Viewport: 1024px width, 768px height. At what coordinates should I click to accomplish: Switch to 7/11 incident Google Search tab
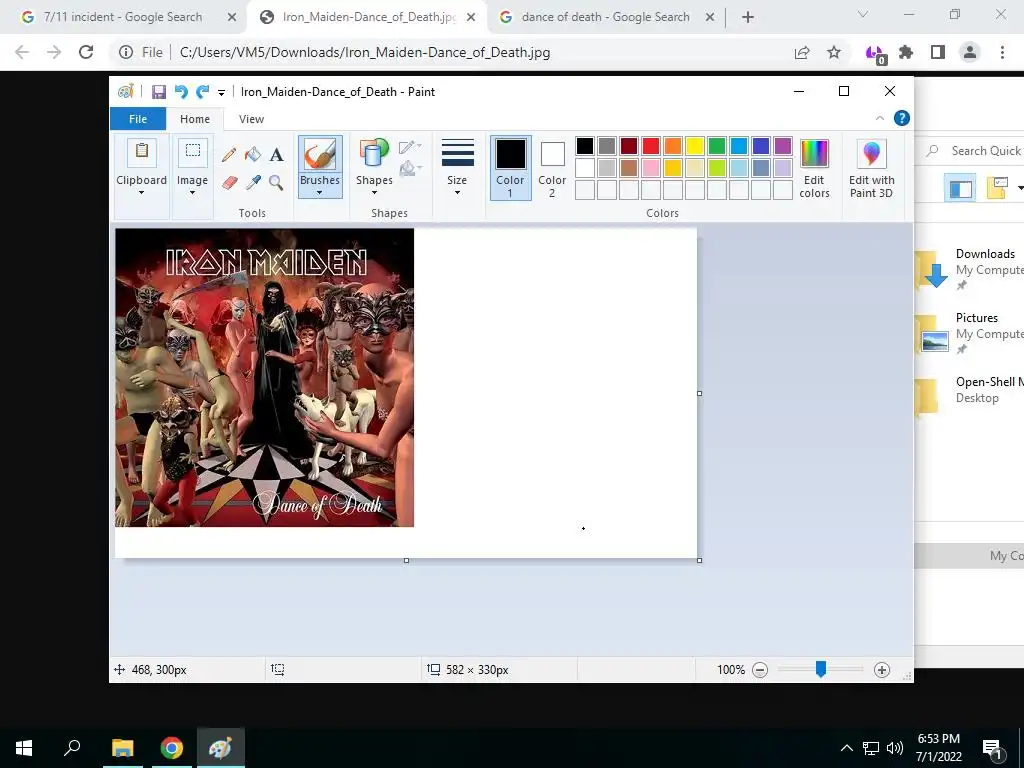coord(123,17)
